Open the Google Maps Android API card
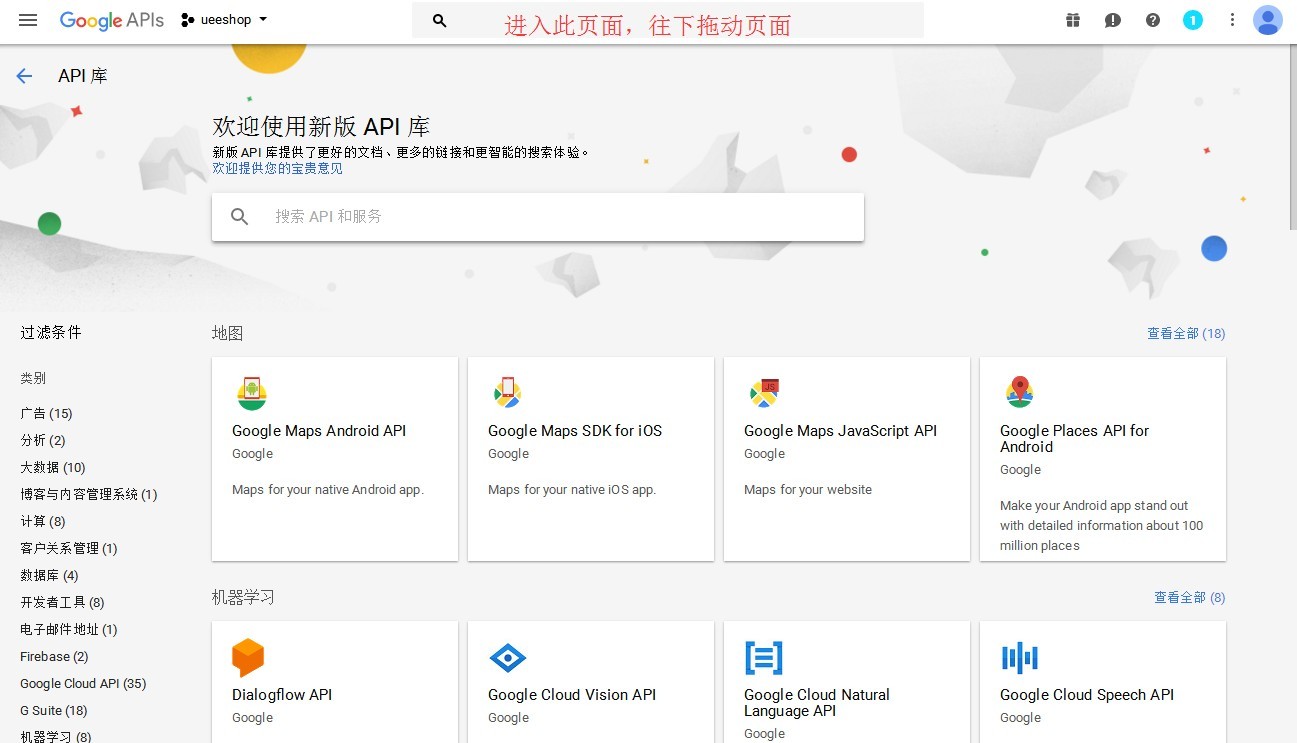 [335, 459]
